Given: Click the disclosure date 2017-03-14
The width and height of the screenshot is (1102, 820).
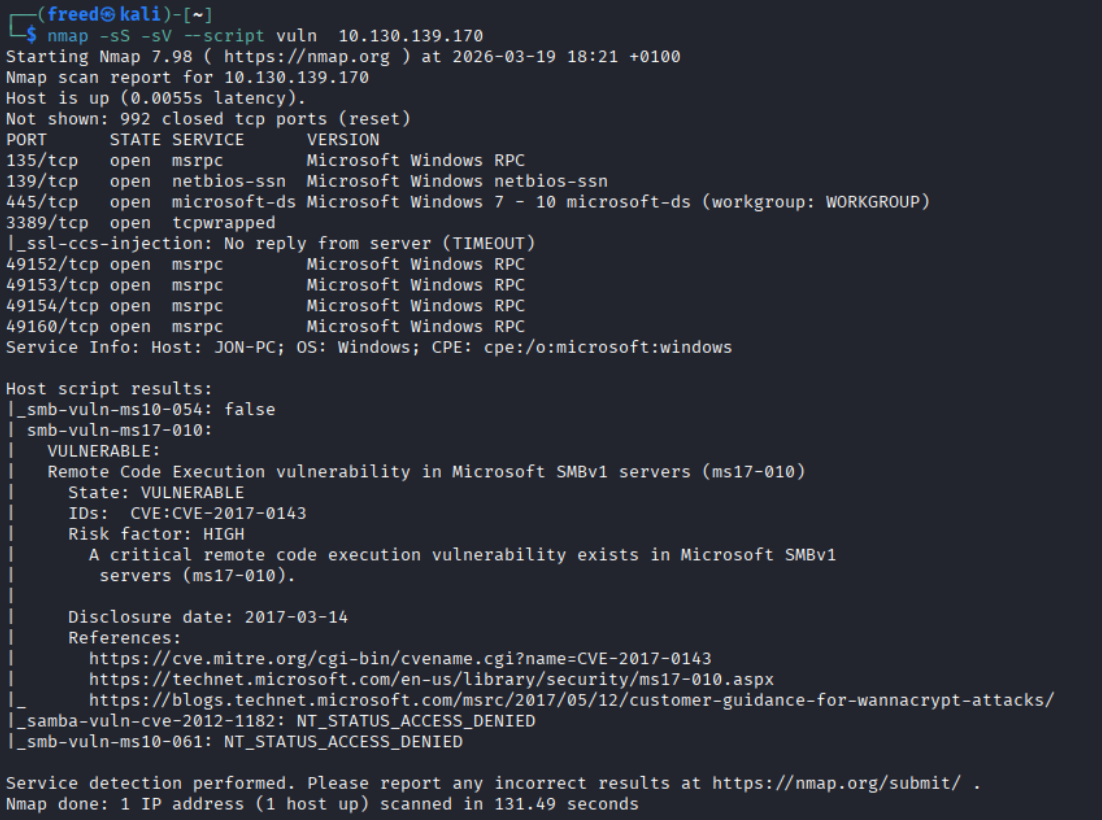Looking at the screenshot, I should (296, 617).
